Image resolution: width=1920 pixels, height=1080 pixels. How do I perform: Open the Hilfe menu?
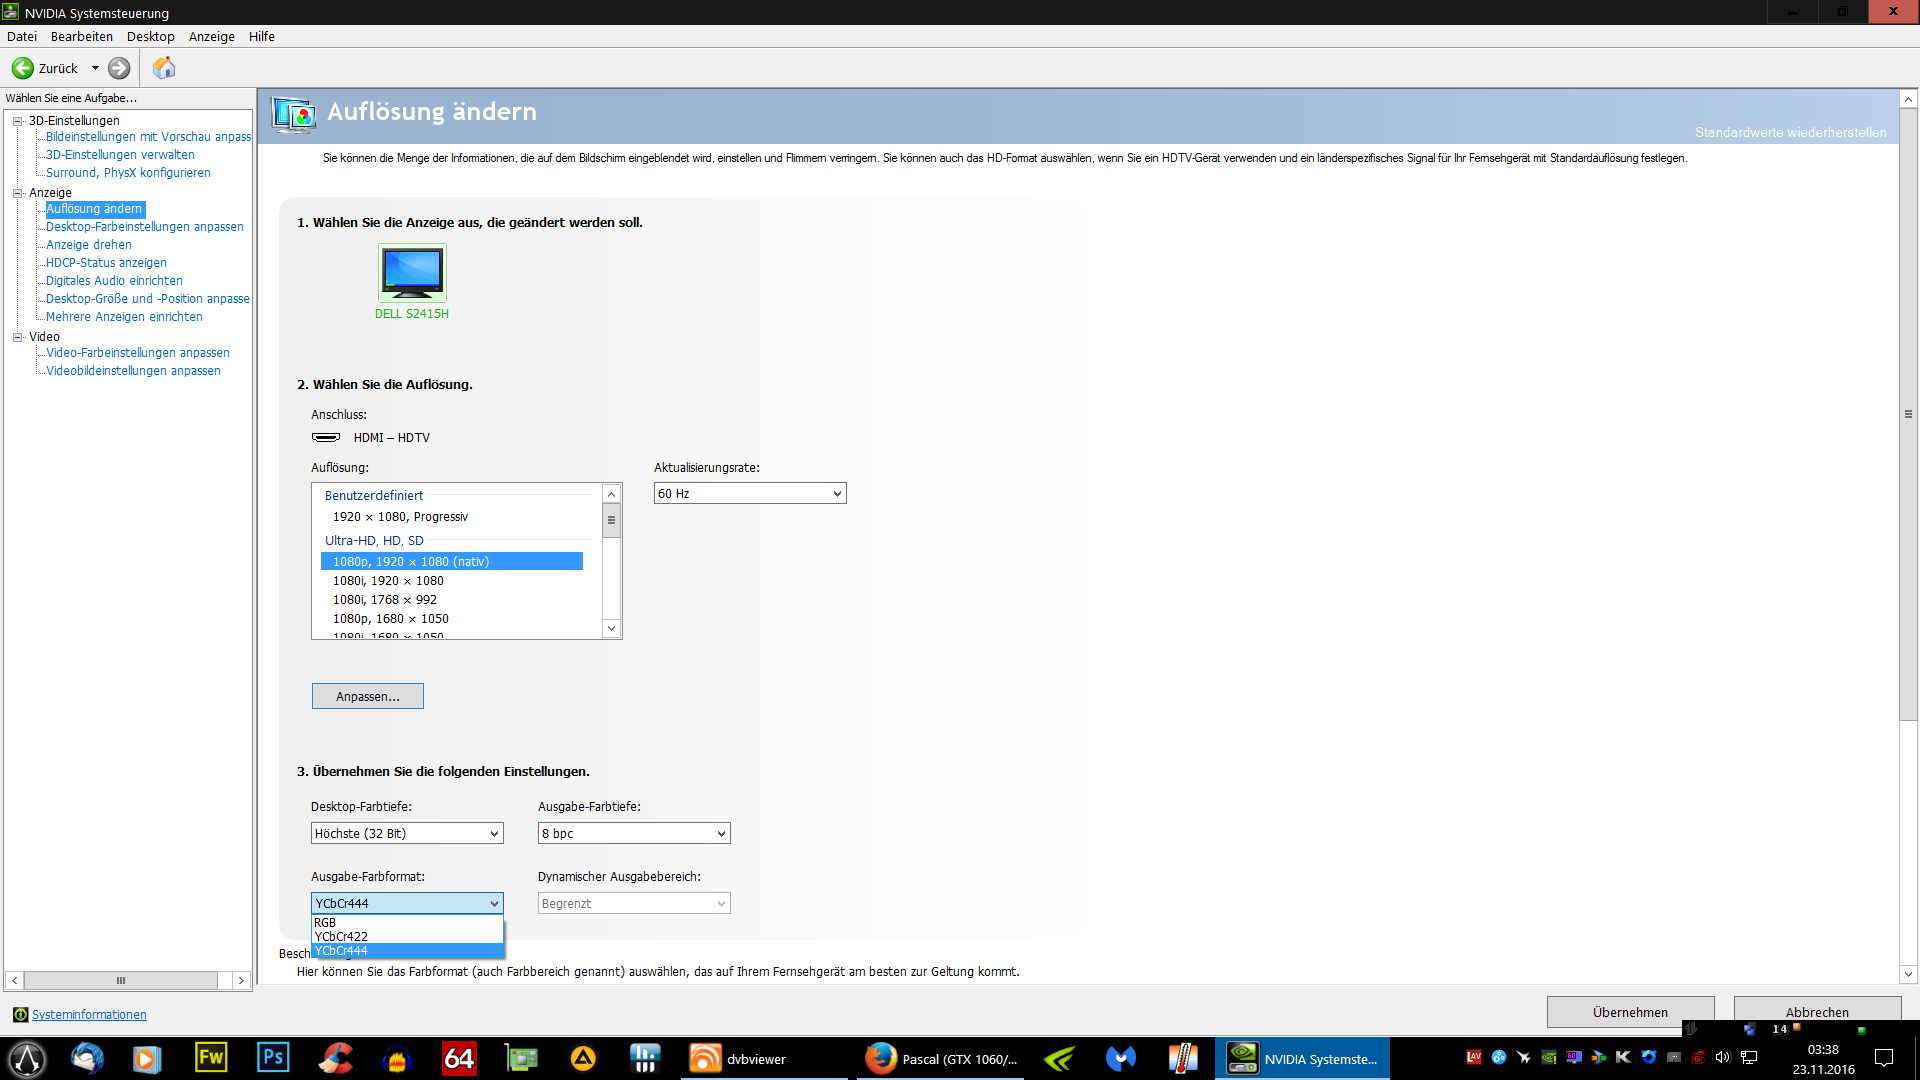click(x=261, y=37)
